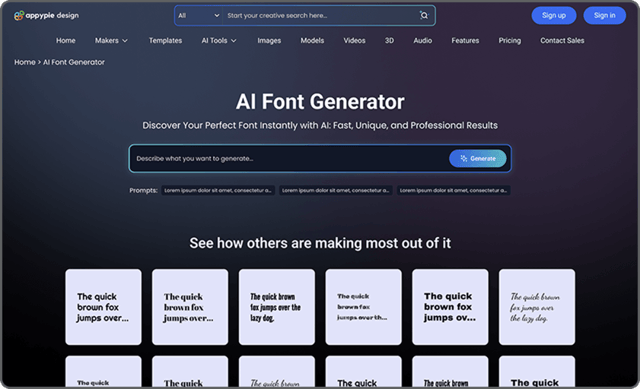The height and width of the screenshot is (389, 640).
Task: Select the middle Lorem ipsum prompt chip
Action: pyautogui.click(x=336, y=190)
